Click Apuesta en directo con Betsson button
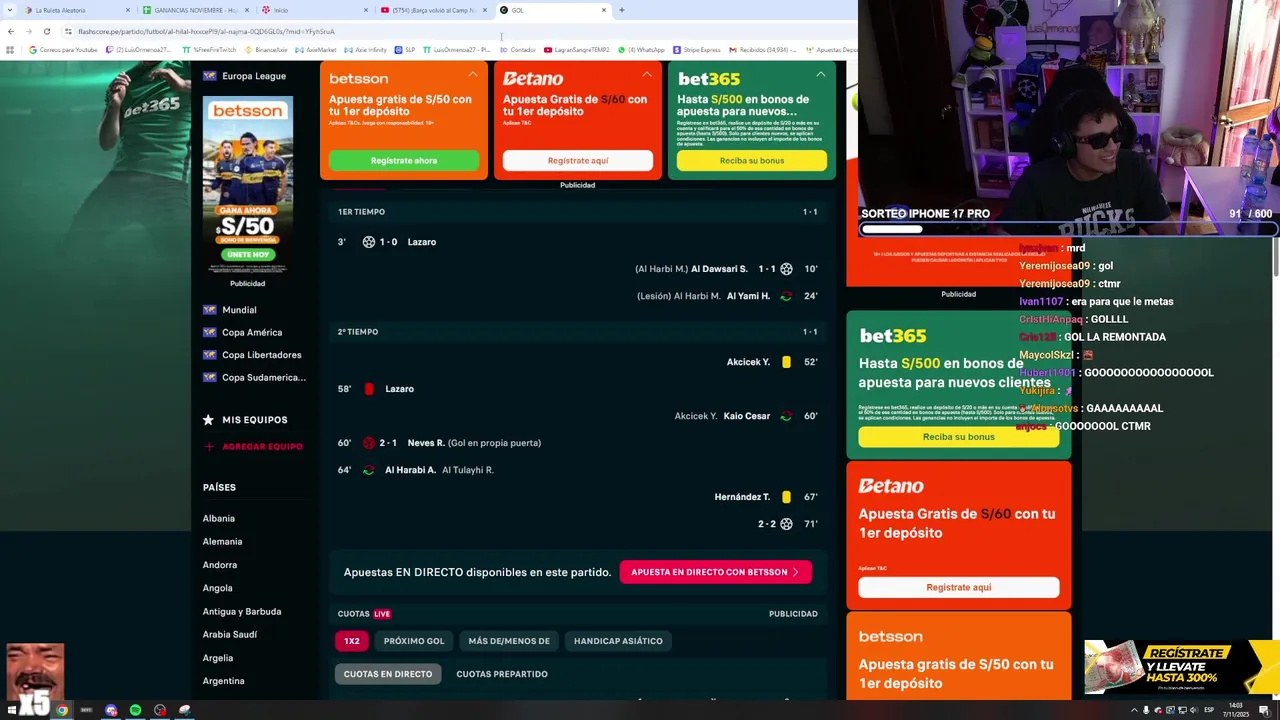The width and height of the screenshot is (1280, 720). 715,572
